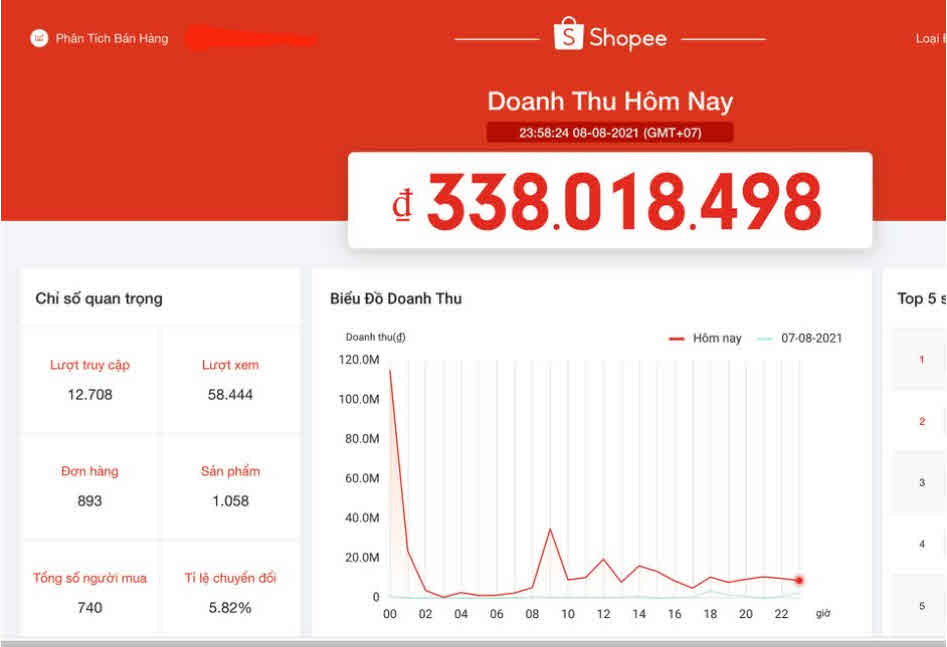
Task: Click the midnight peak at hour 00
Action: (x=390, y=371)
